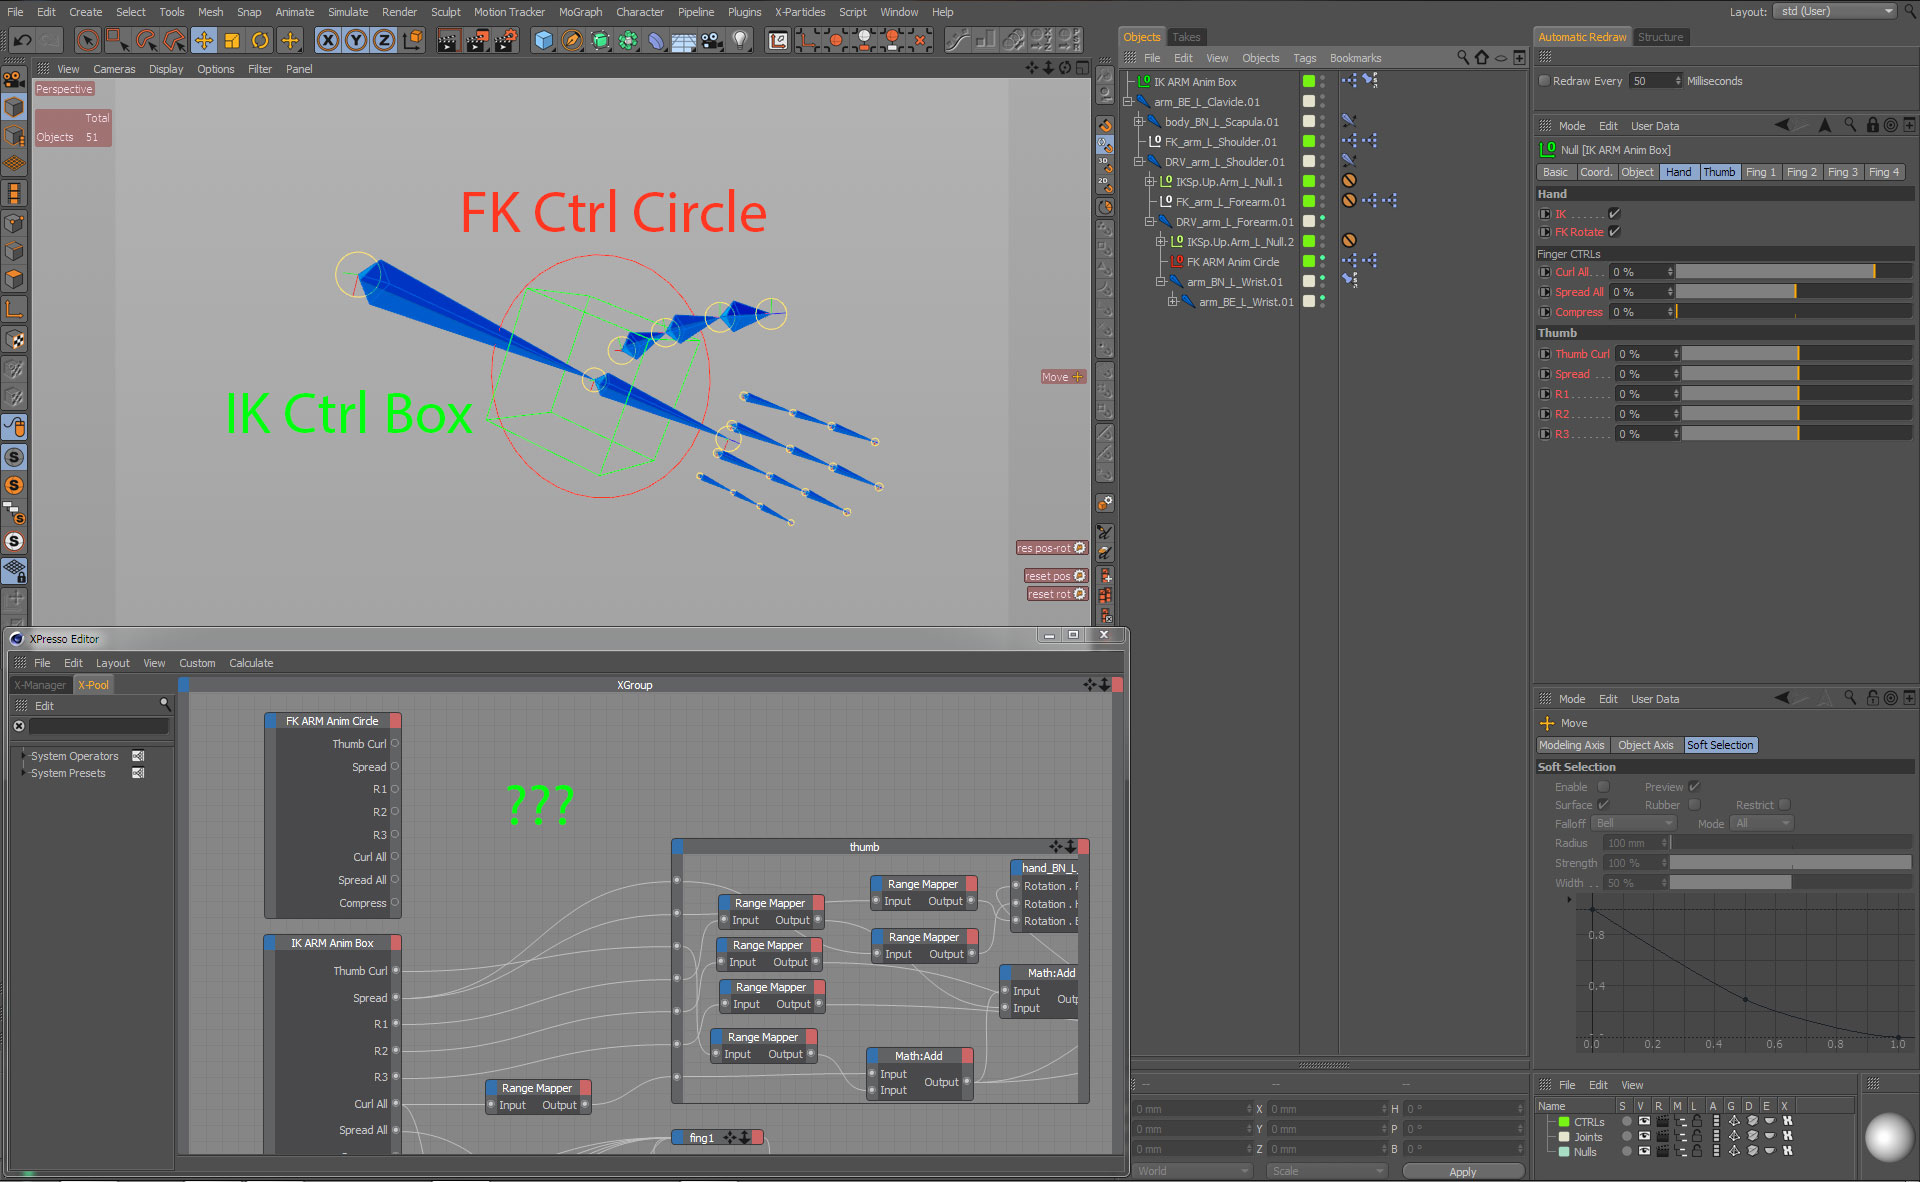This screenshot has width=1920, height=1182.
Task: Click the Cube primitive icon
Action: (x=543, y=40)
